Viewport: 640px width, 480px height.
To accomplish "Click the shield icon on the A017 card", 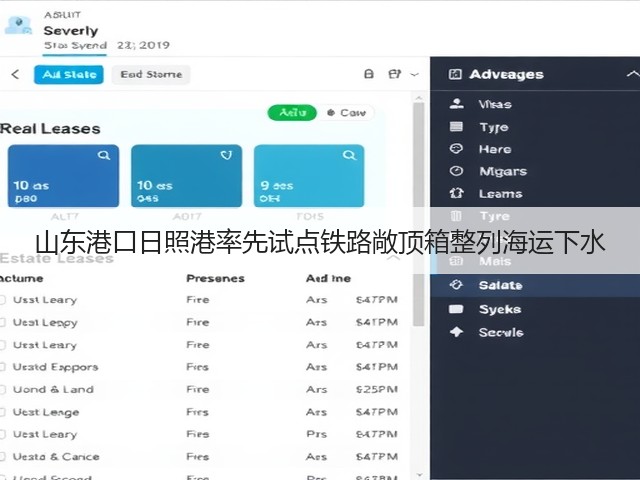I will pyautogui.click(x=227, y=155).
